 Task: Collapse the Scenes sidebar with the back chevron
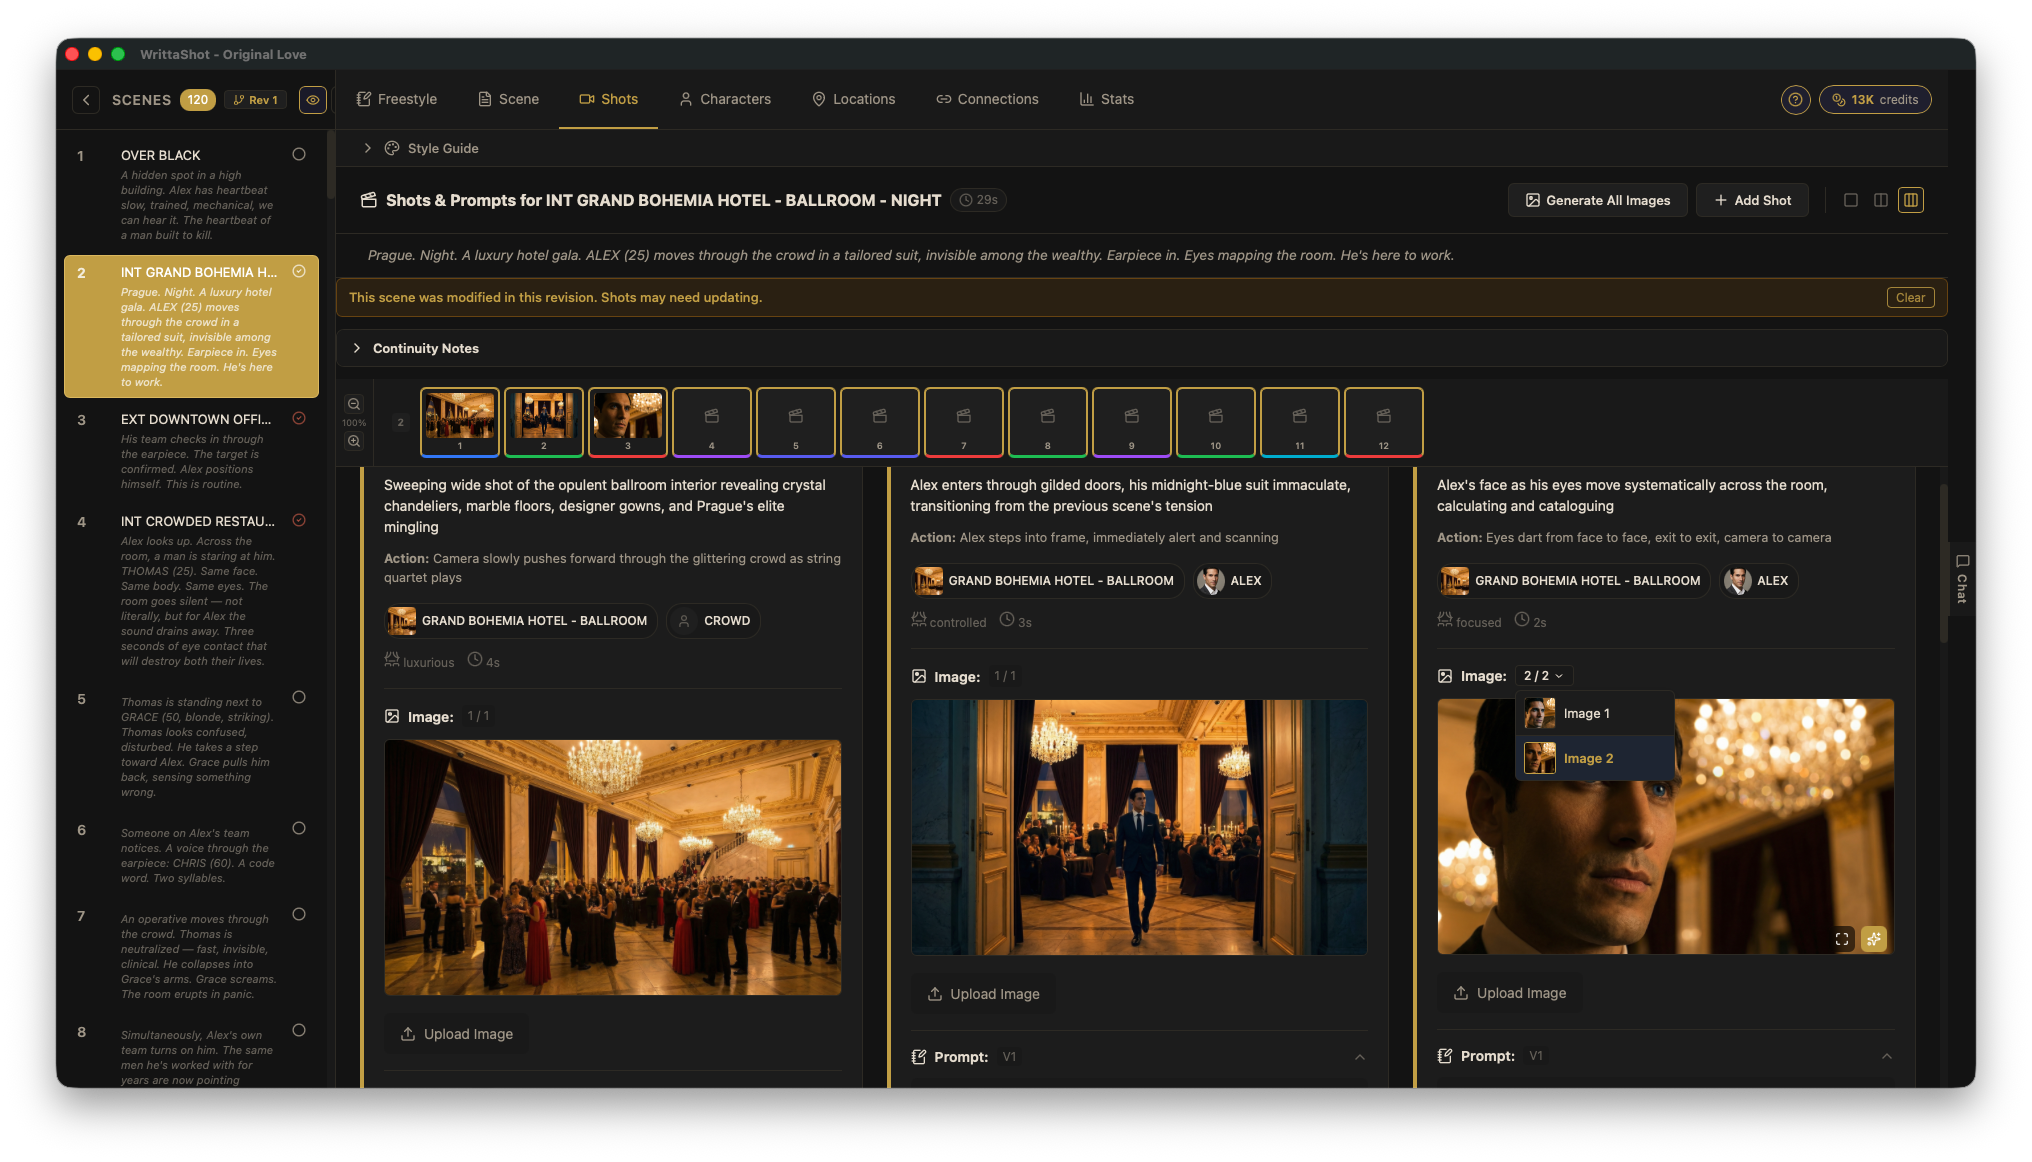tap(87, 99)
